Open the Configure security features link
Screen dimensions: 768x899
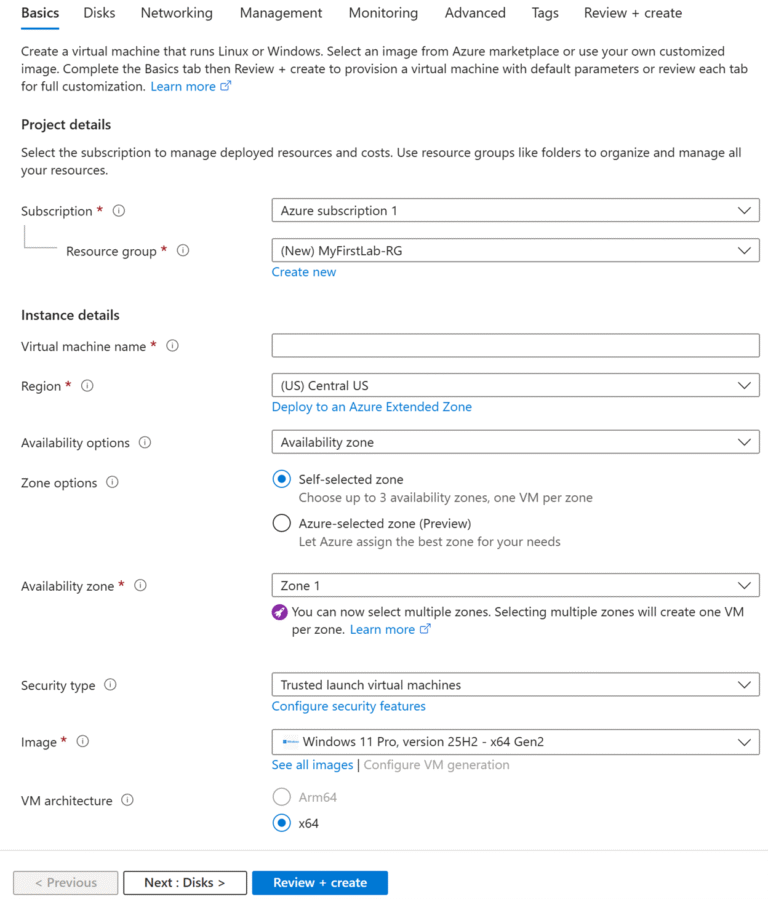tap(348, 706)
